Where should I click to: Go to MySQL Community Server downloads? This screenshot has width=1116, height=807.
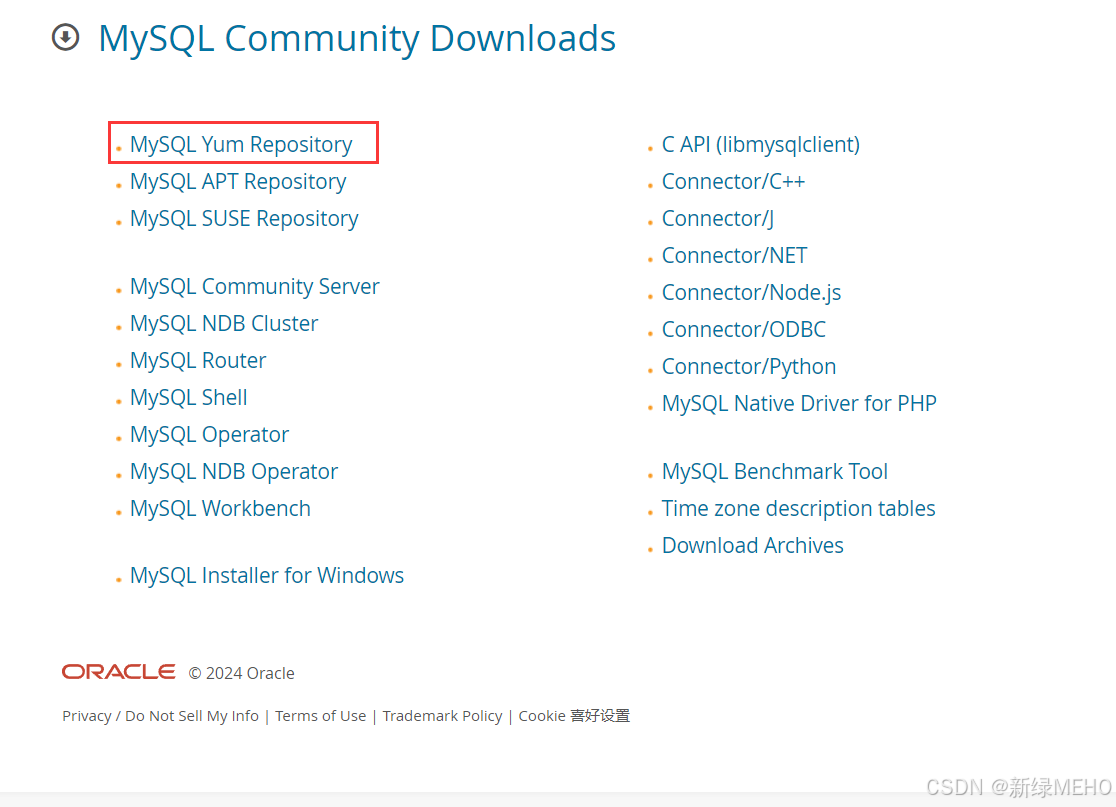[255, 286]
